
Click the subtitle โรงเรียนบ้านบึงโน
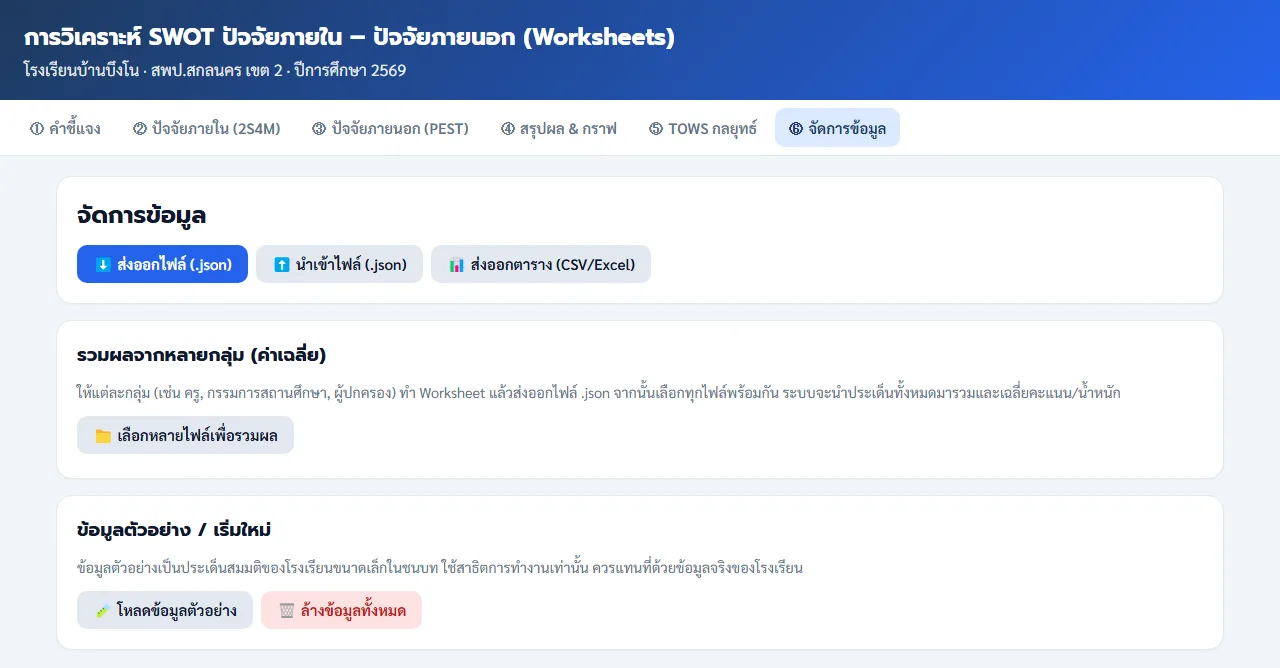[214, 71]
